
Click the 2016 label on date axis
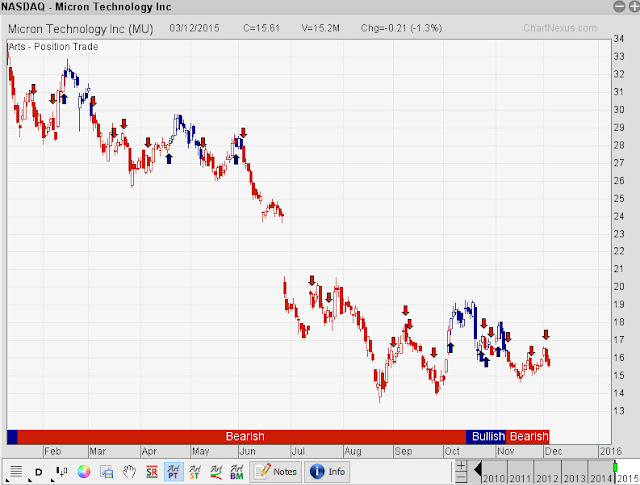point(611,451)
